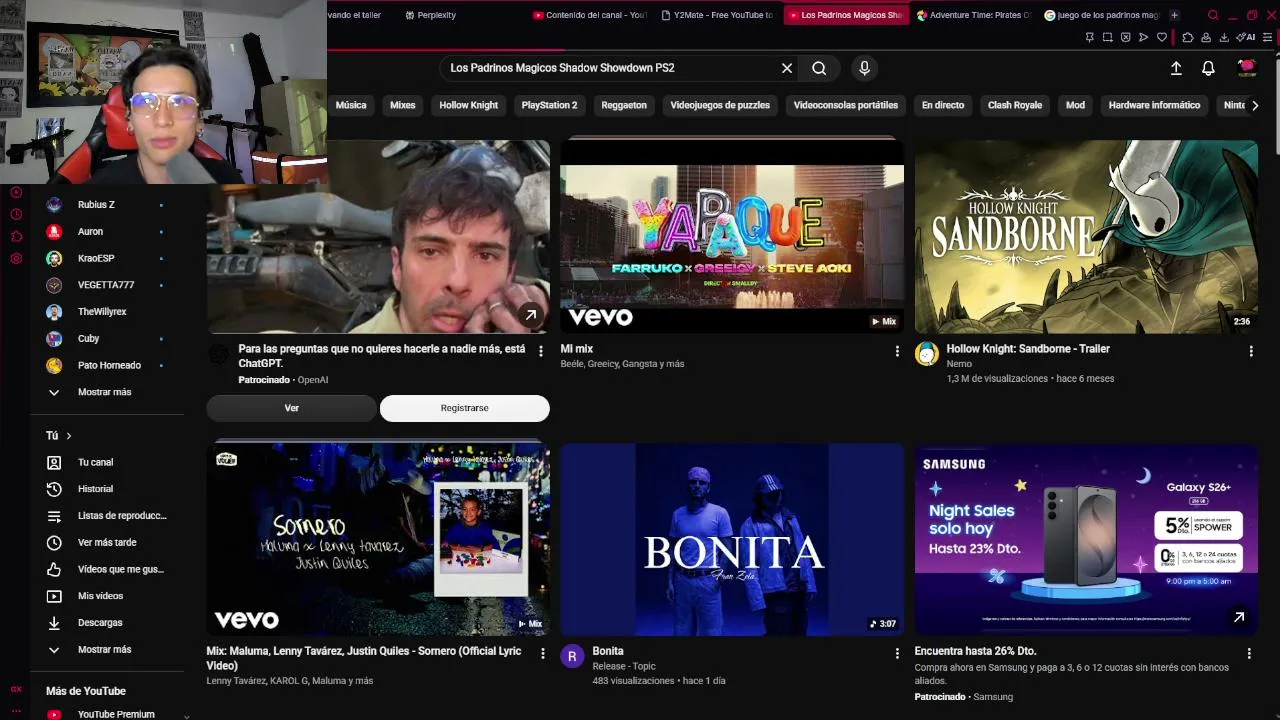Open Nemo channel avatar
Image resolution: width=1280 pixels, height=720 pixels.
click(x=927, y=354)
